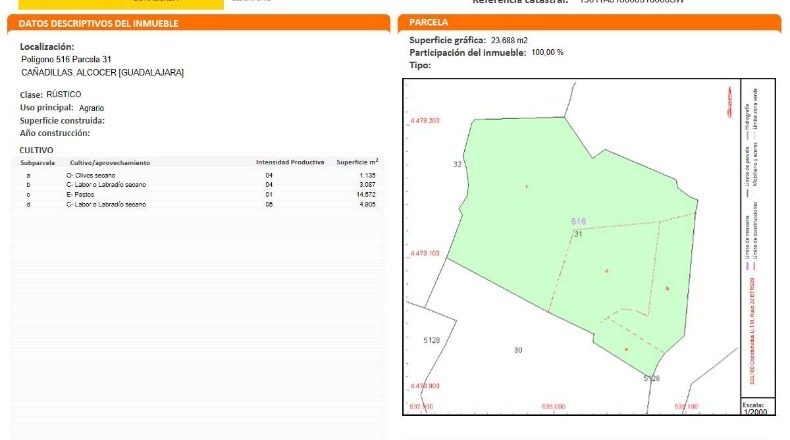The image size is (790, 440).
Task: Select the participation value '100,00 %'
Action: (547, 52)
